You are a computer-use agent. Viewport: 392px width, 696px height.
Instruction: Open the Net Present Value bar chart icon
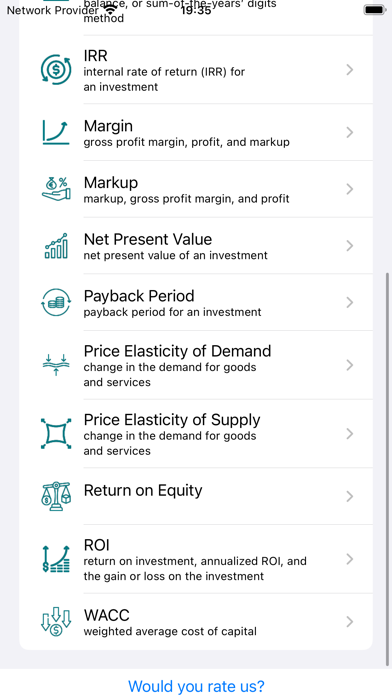56,246
